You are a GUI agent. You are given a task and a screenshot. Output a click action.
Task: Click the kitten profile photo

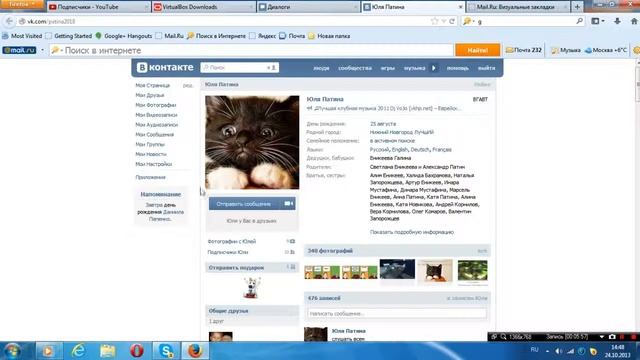(252, 142)
